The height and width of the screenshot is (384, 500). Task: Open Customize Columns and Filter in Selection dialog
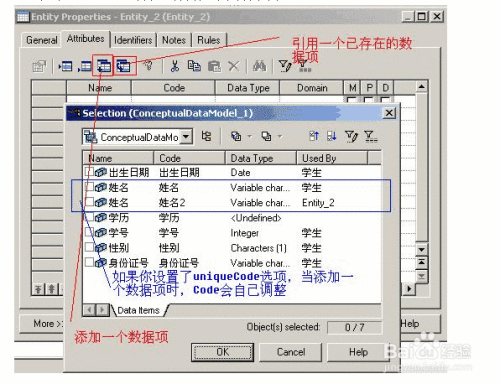pyautogui.click(x=351, y=136)
